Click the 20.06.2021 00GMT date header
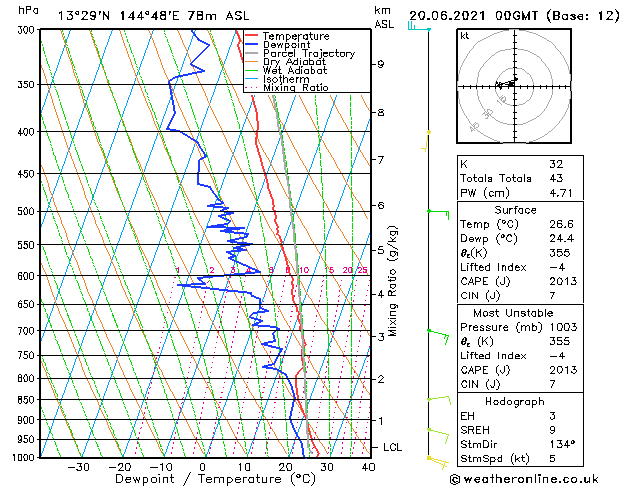This screenshot has height=486, width=629. pos(473,16)
